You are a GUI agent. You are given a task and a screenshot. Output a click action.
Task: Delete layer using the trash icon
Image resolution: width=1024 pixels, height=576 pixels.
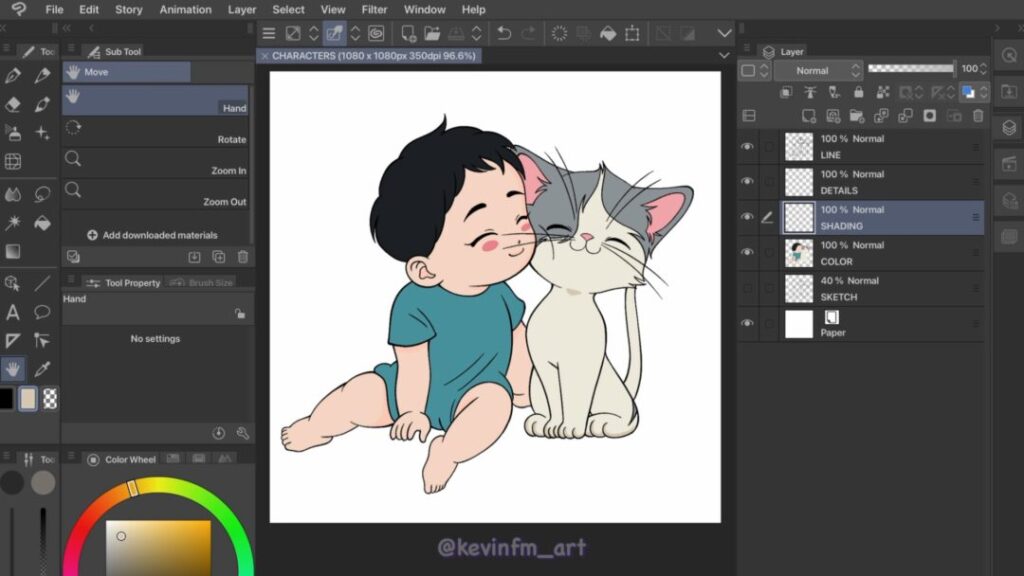(978, 116)
